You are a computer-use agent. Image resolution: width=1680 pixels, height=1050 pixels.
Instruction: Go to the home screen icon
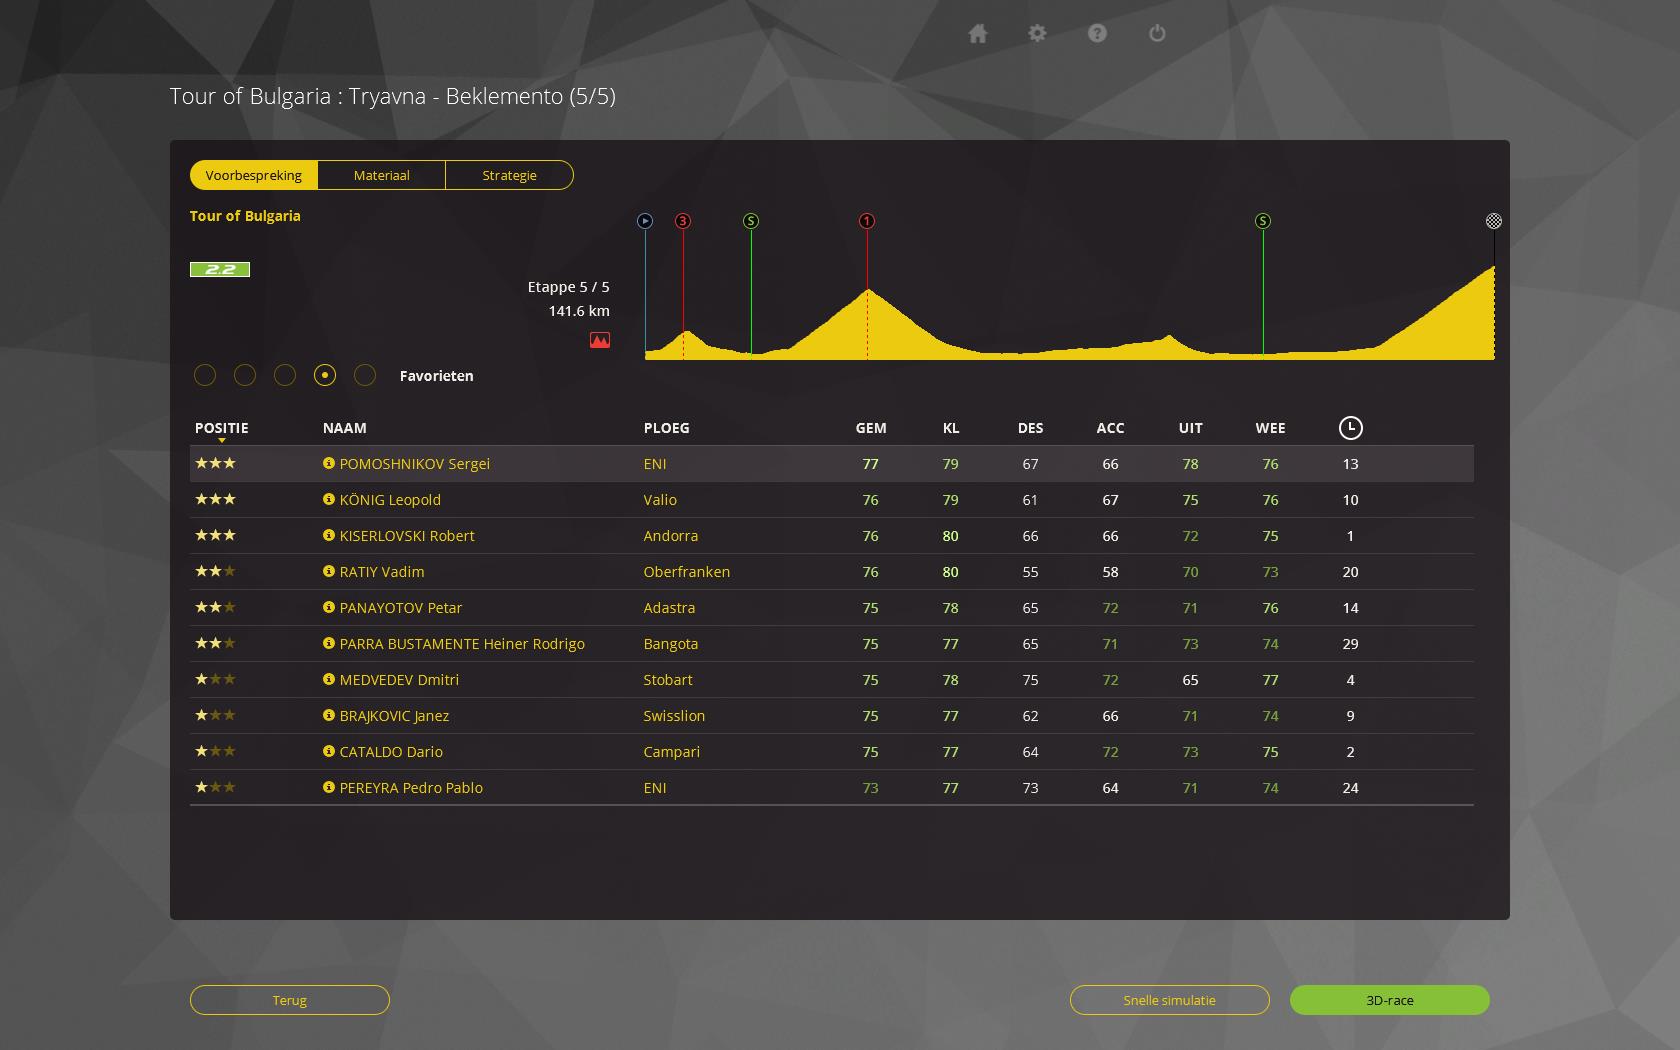(x=978, y=34)
